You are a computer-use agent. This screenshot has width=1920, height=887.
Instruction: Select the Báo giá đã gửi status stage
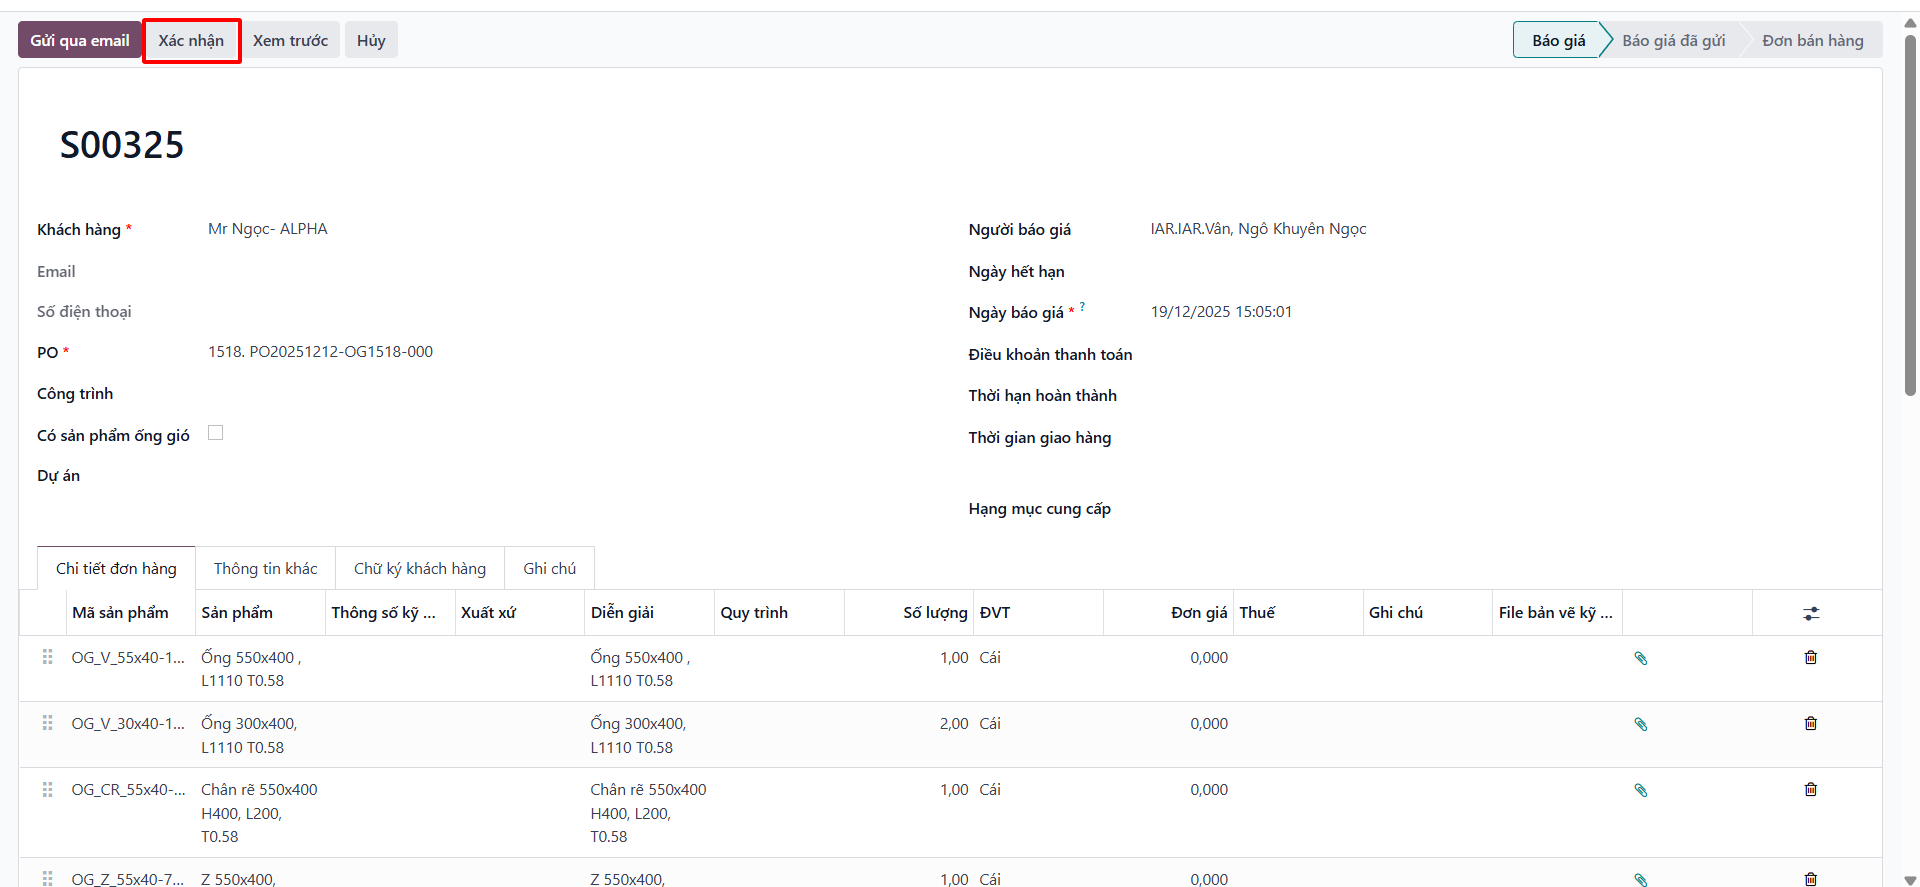(1673, 40)
